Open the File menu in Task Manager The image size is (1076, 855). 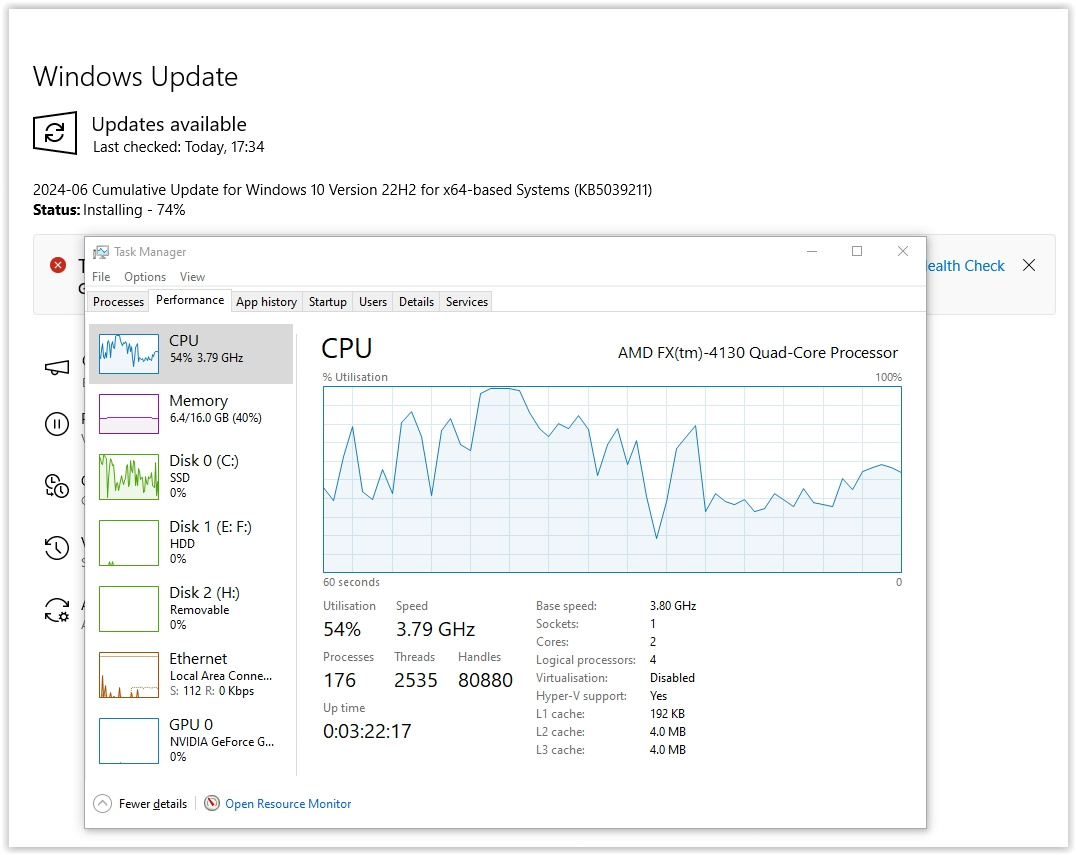[x=101, y=277]
